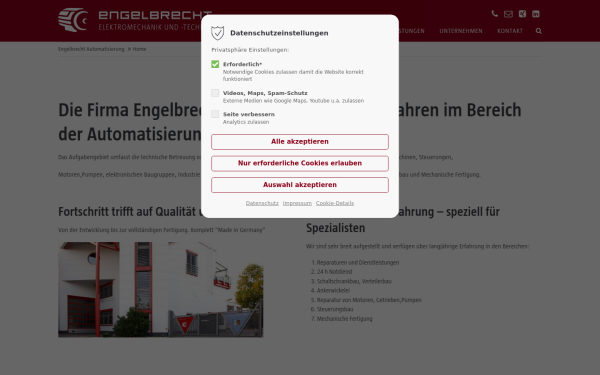This screenshot has width=600, height=375.
Task: Click 'Reparaturen und Dienstleistungen' list item
Action: point(358,262)
